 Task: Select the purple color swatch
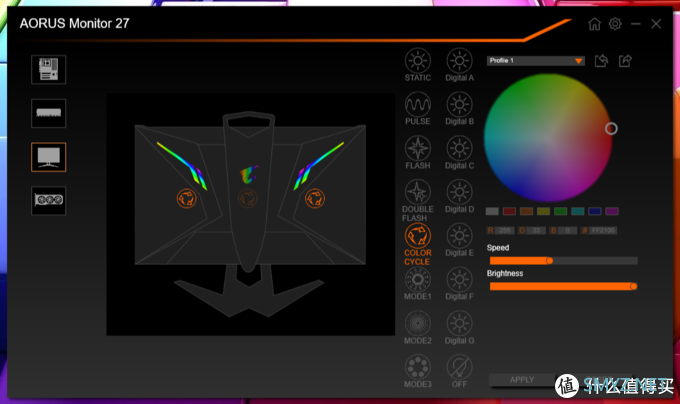612,211
